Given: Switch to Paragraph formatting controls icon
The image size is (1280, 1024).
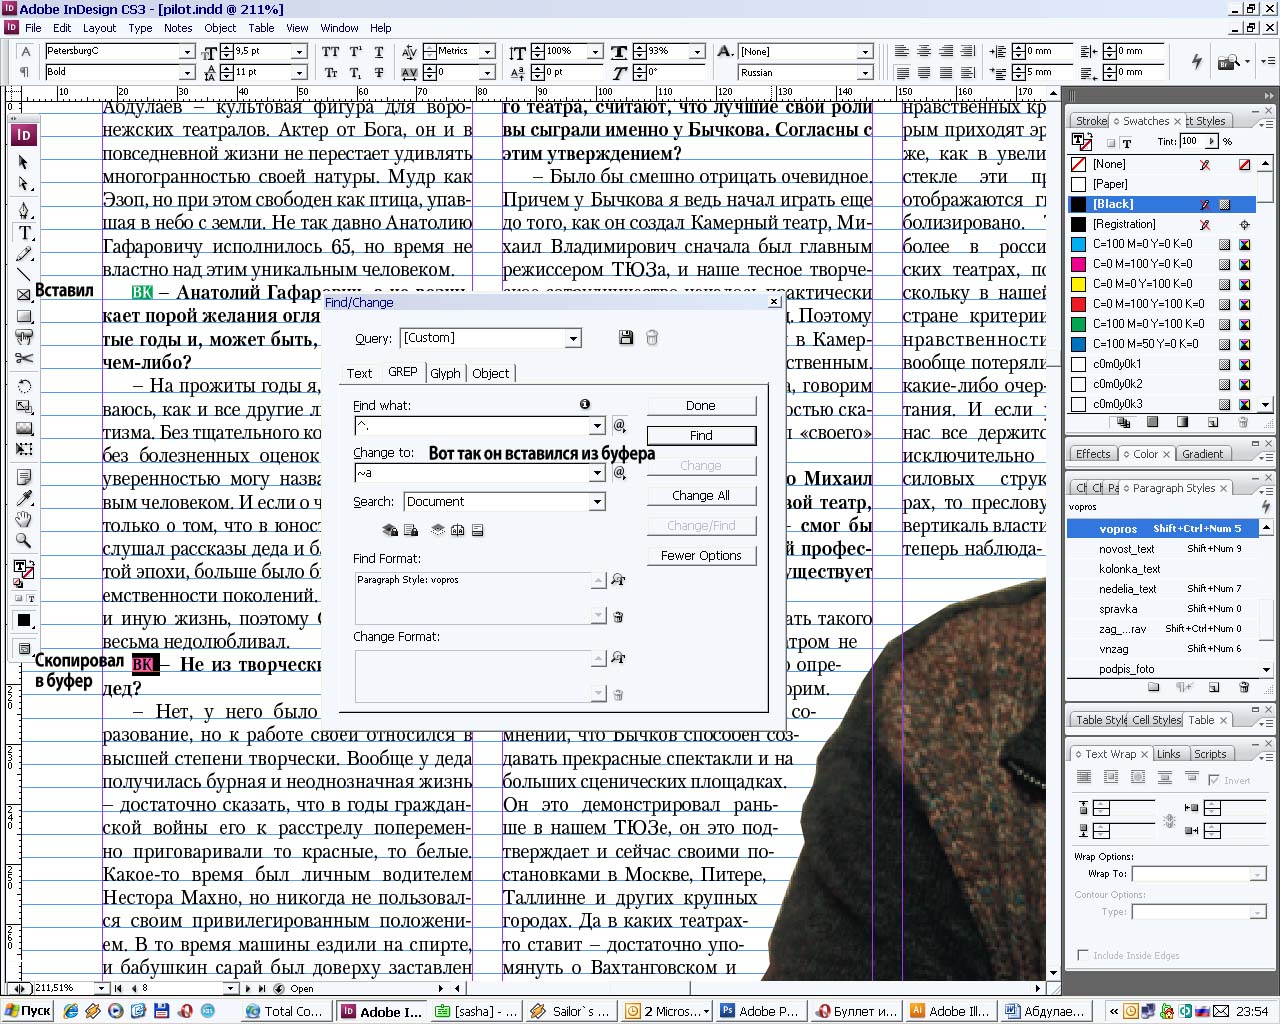Looking at the screenshot, I should [x=25, y=73].
